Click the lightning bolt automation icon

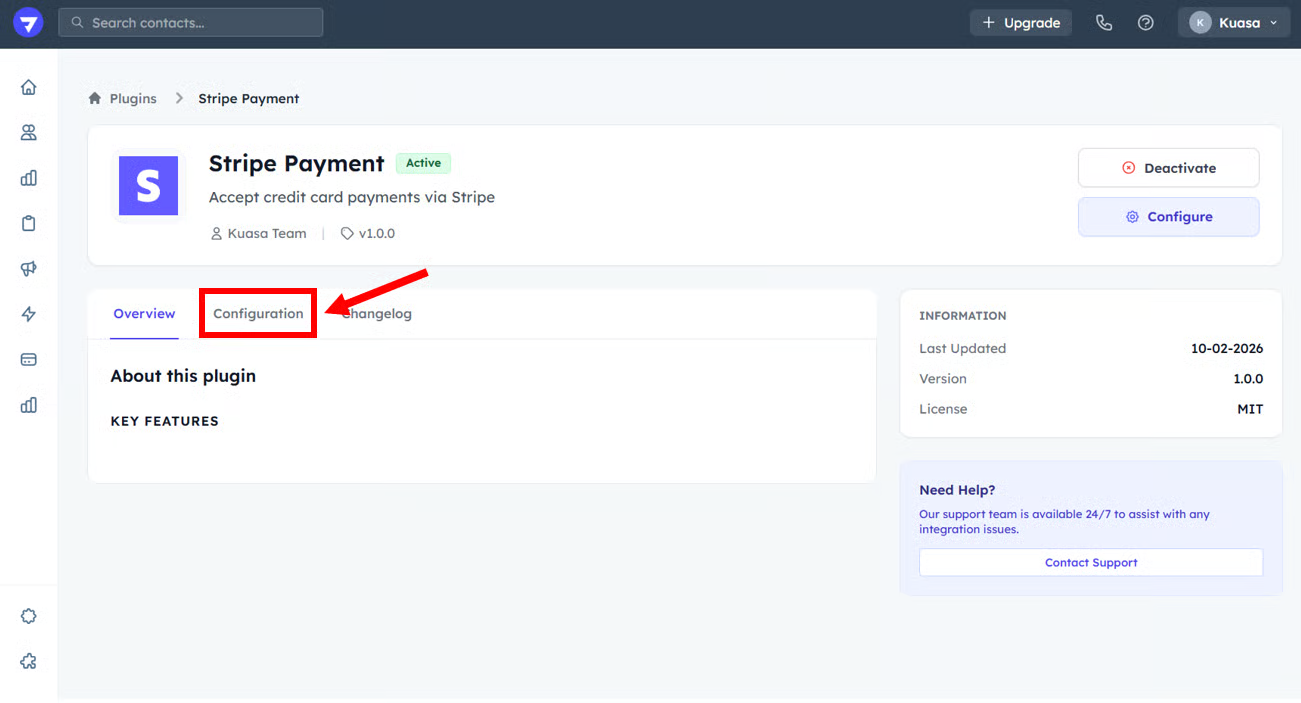click(29, 314)
